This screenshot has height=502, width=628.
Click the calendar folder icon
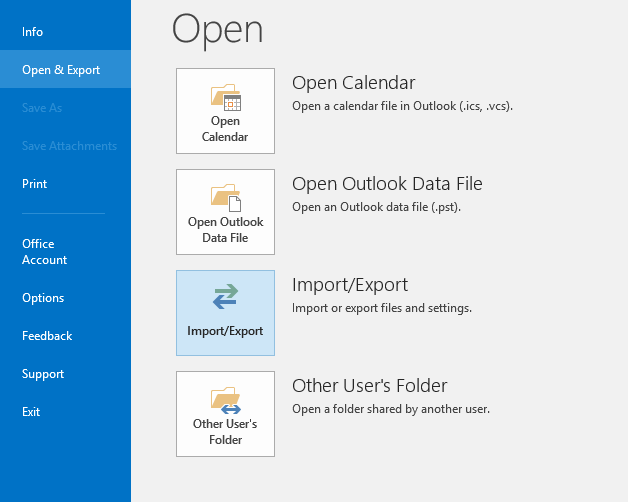click(x=226, y=97)
